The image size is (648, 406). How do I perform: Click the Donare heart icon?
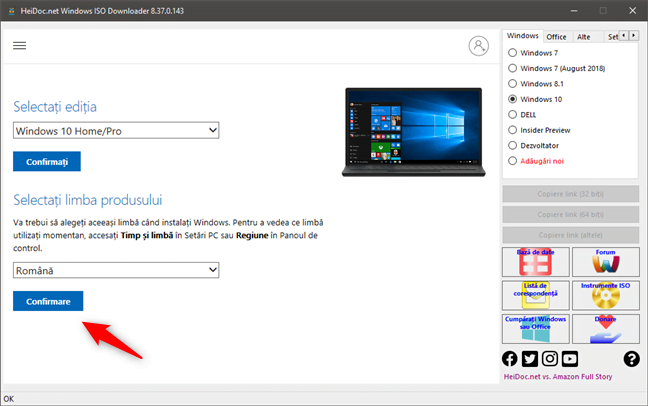click(x=605, y=329)
